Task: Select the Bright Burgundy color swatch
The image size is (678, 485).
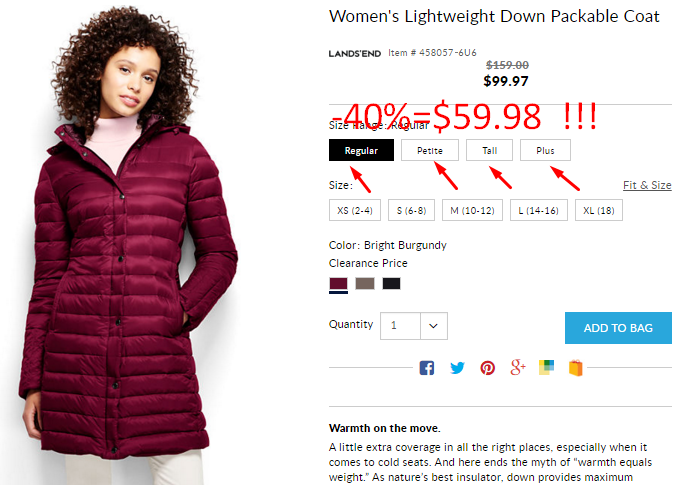Action: (338, 284)
